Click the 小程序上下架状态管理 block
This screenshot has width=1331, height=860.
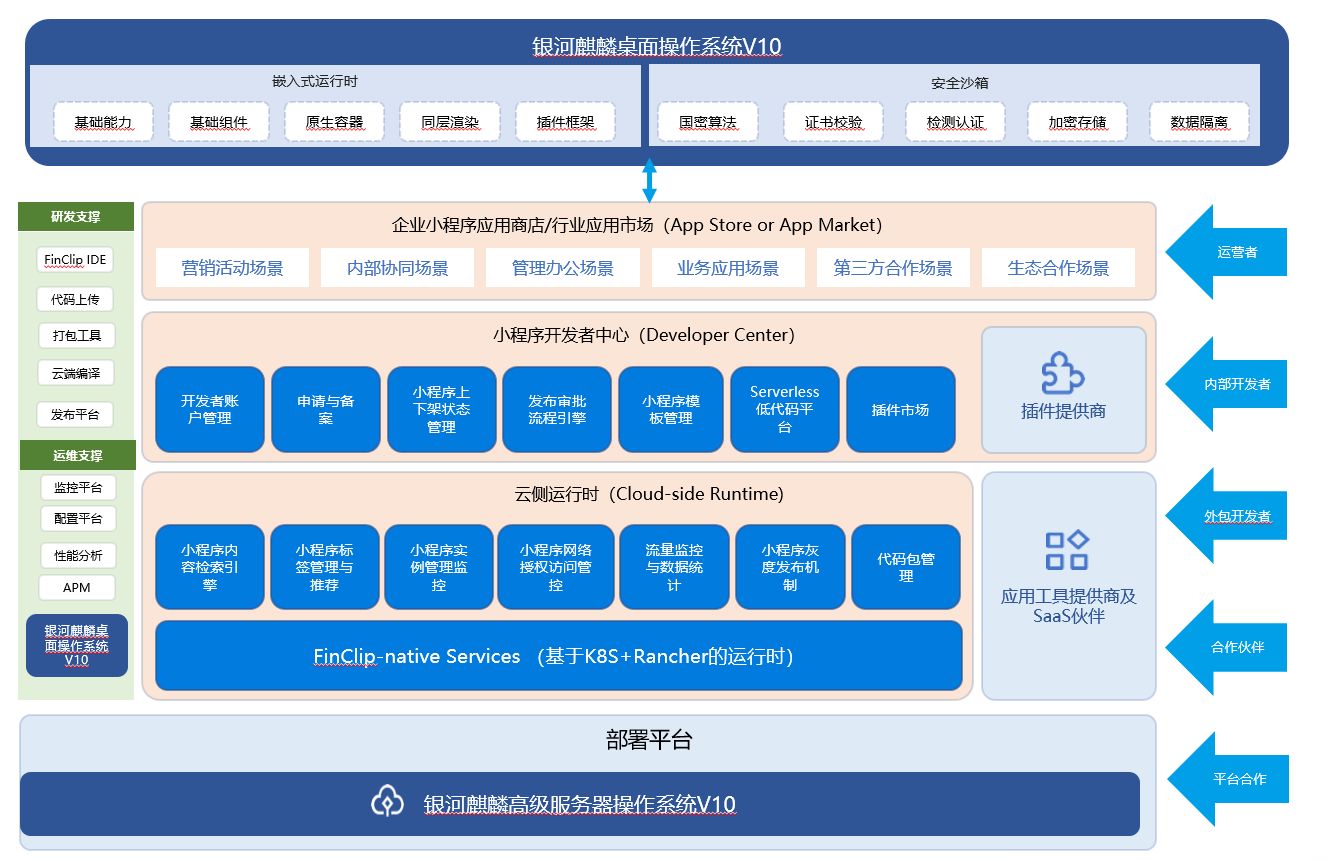pyautogui.click(x=442, y=410)
